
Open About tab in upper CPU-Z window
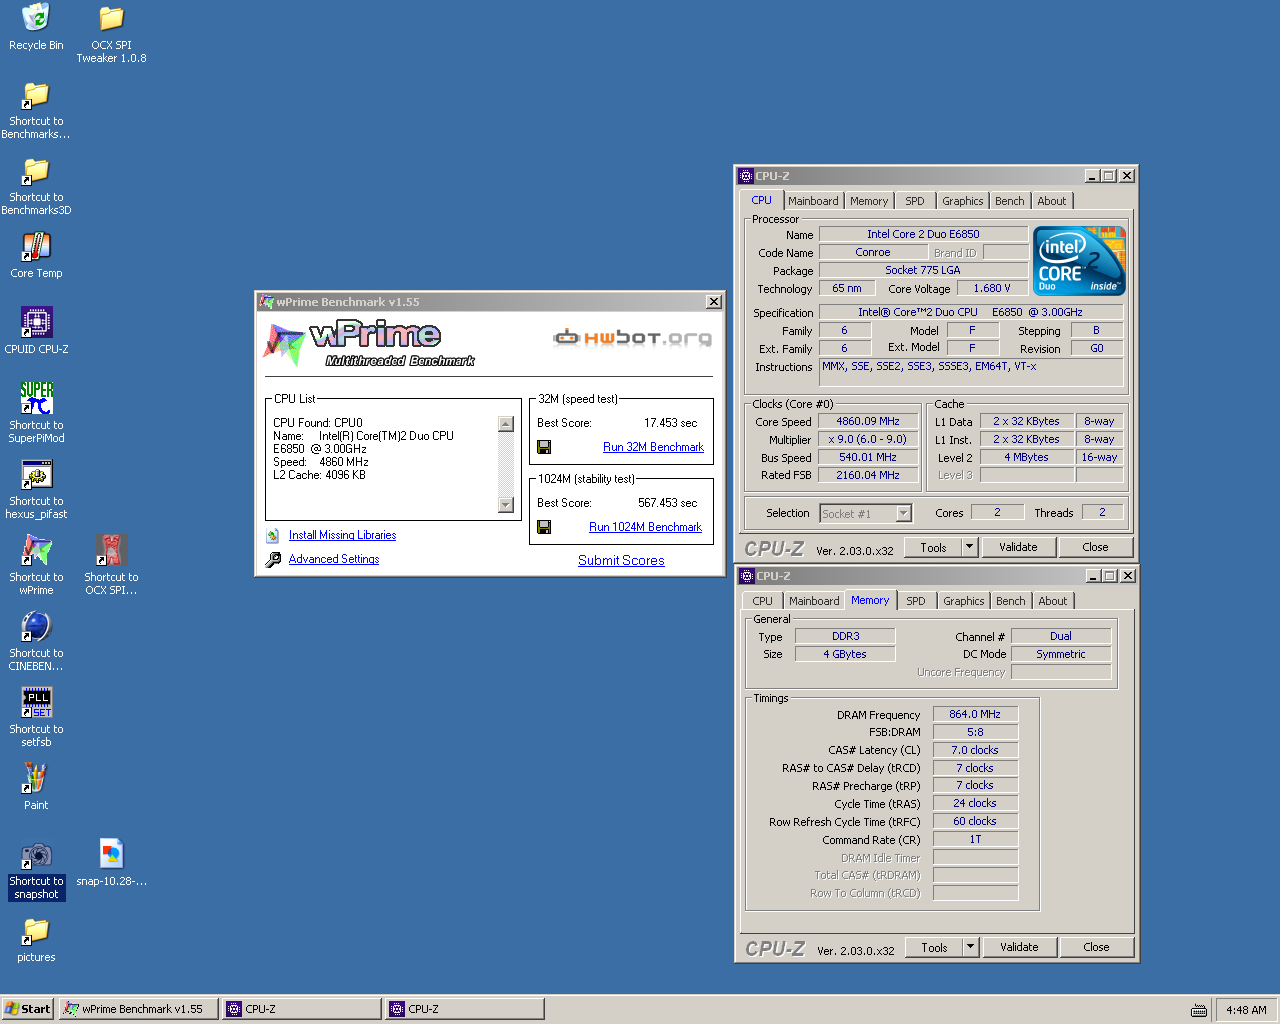click(1052, 201)
